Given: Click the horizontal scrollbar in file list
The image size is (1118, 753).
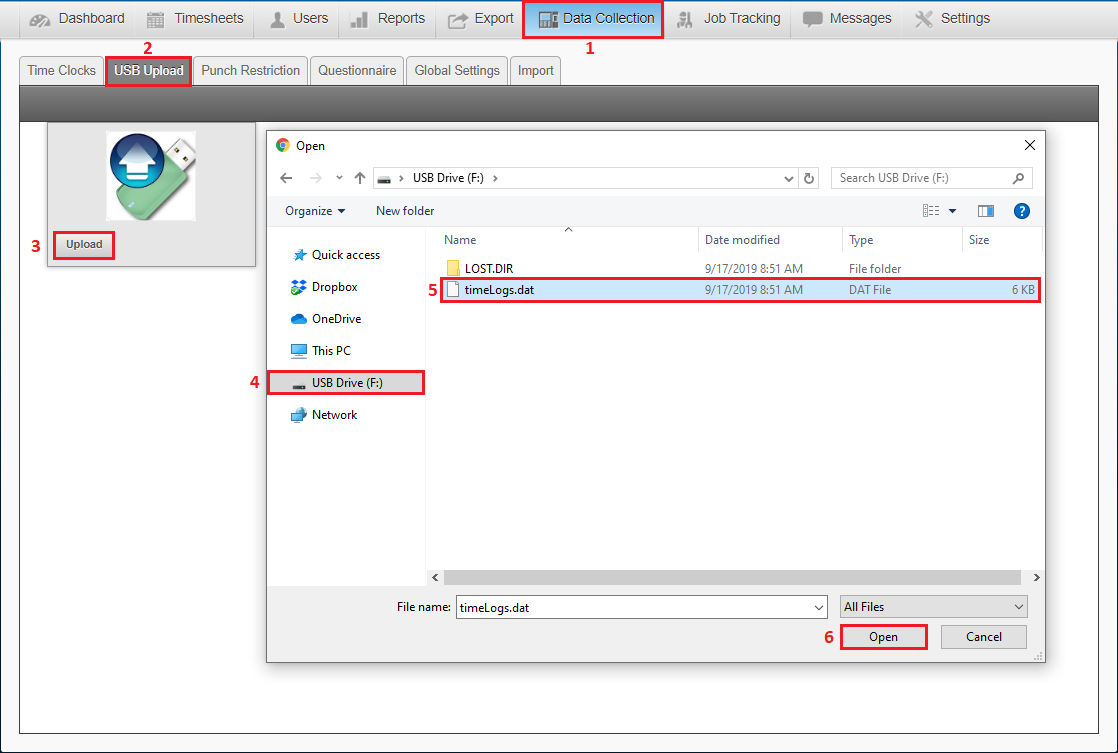Looking at the screenshot, I should pyautogui.click(x=732, y=578).
